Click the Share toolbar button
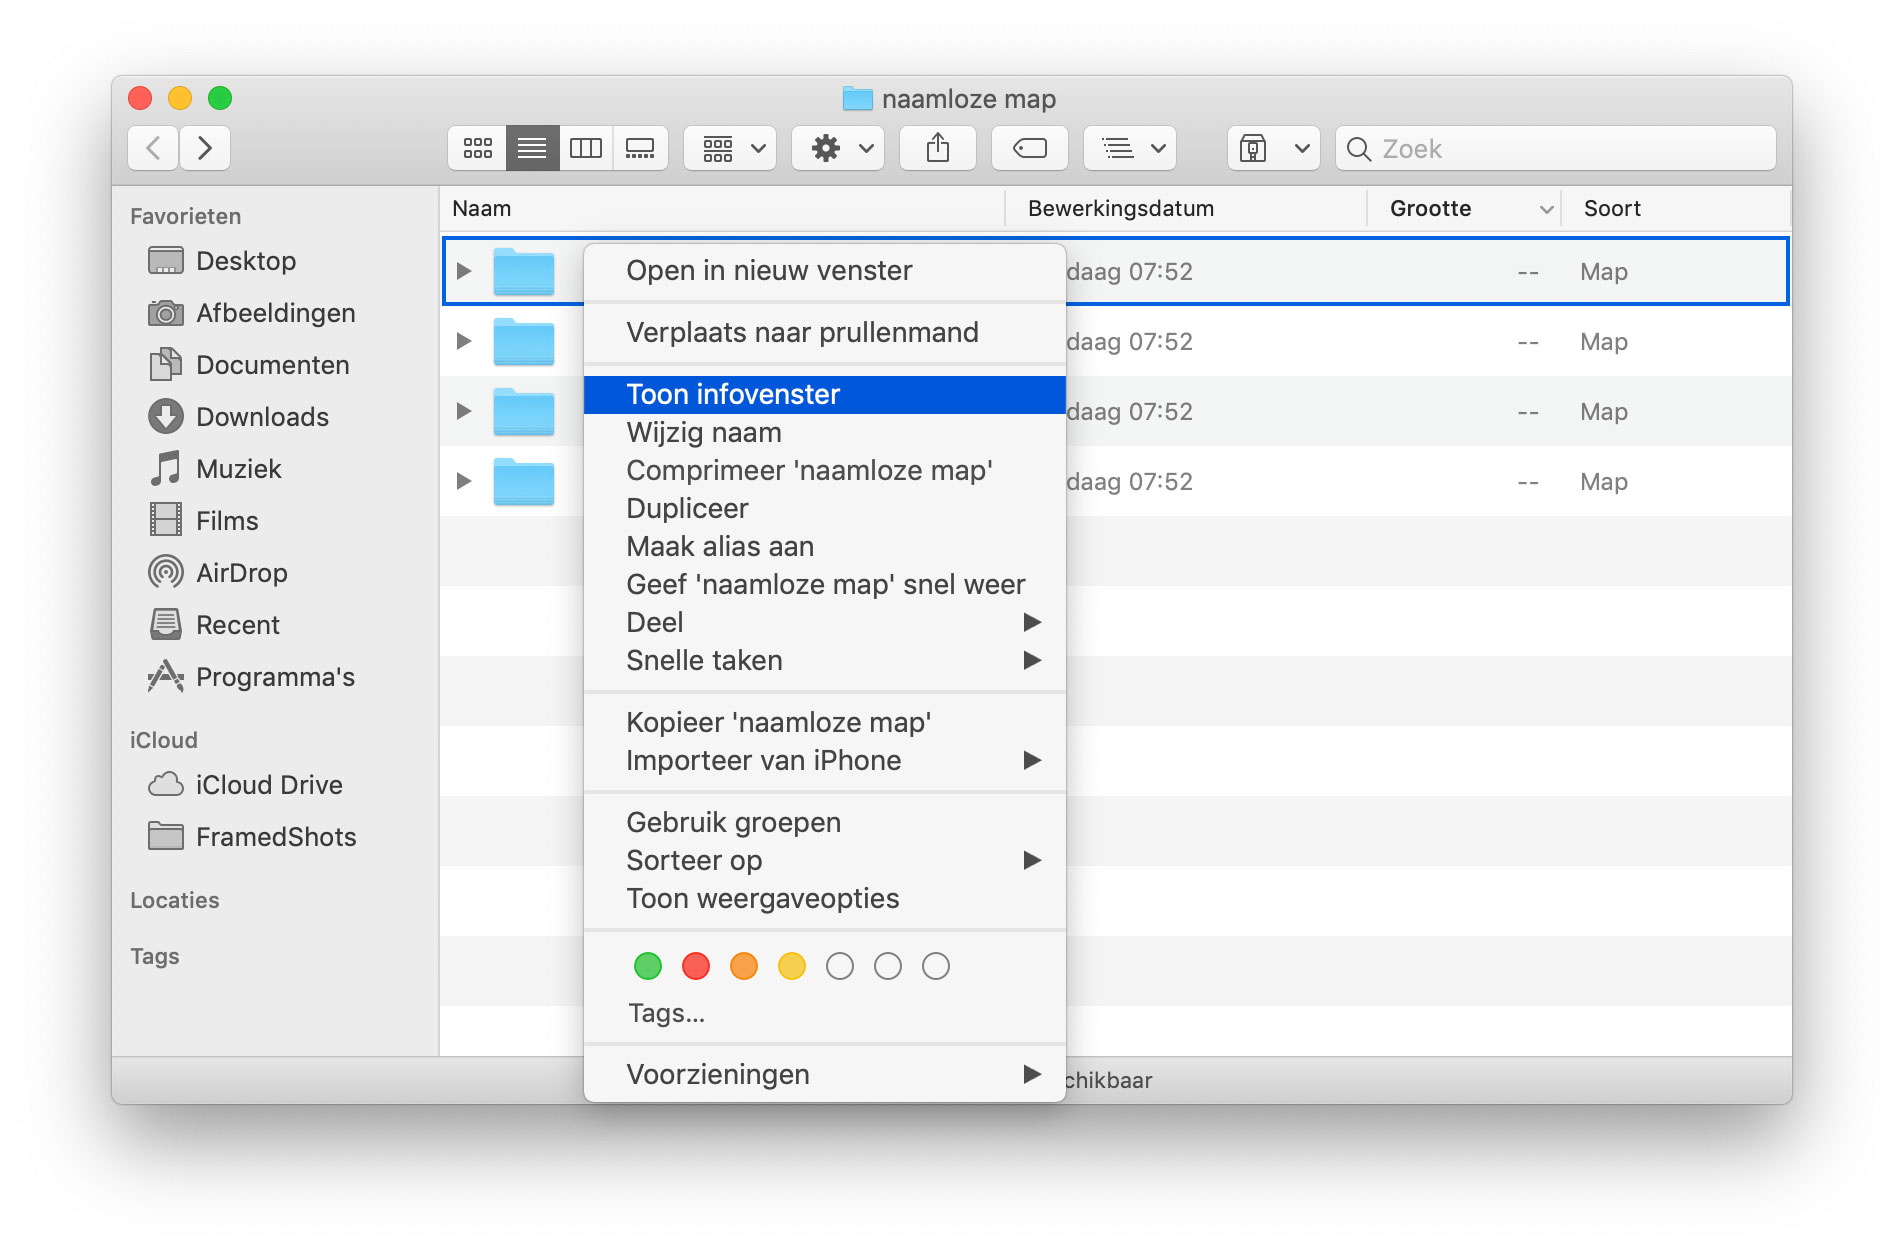The image size is (1904, 1252). [938, 148]
